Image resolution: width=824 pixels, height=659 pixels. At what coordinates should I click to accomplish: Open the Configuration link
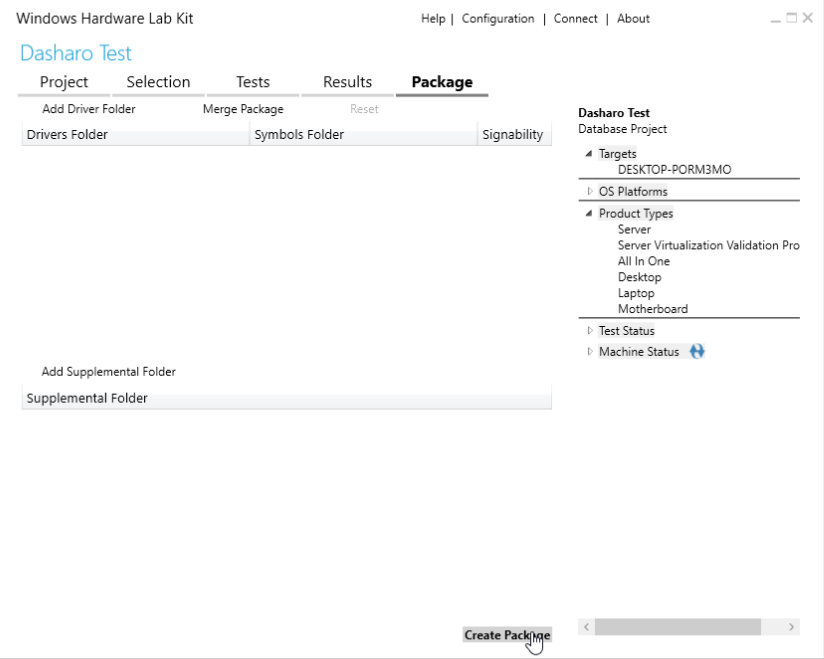point(498,19)
